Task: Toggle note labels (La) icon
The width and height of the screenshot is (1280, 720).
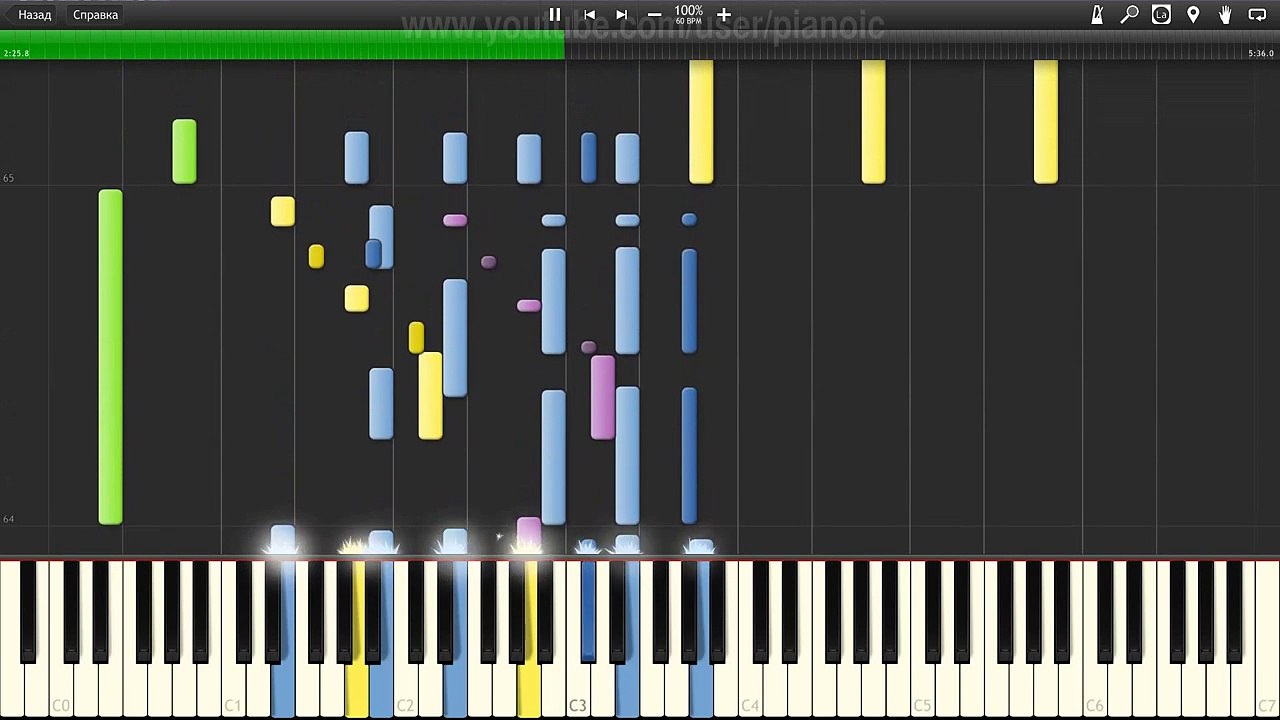Action: tap(1161, 15)
